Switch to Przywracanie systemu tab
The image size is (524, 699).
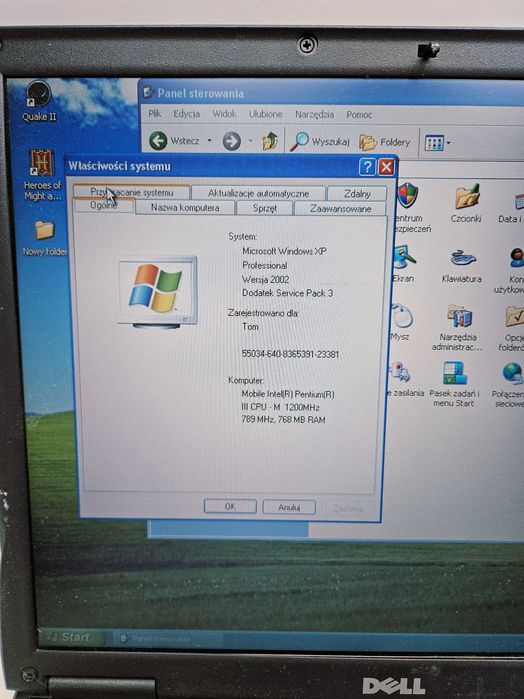[x=132, y=192]
